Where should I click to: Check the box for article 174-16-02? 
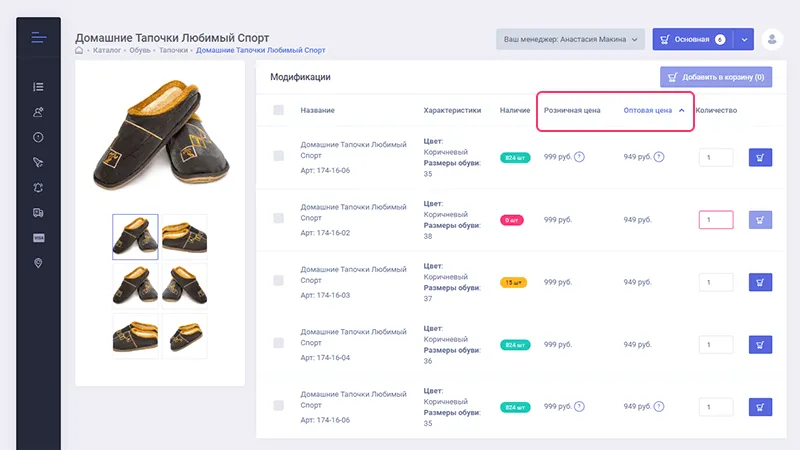(x=278, y=219)
